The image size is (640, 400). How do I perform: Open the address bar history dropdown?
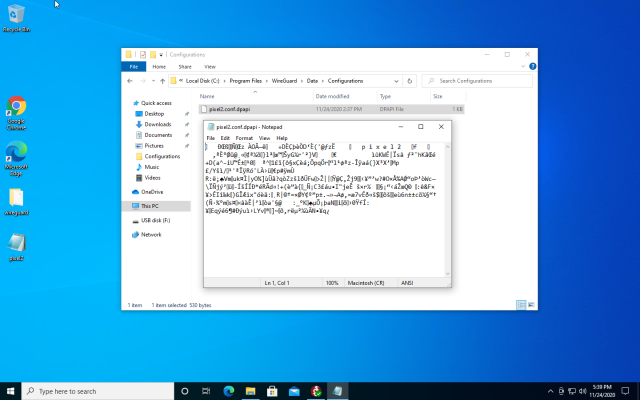396,81
